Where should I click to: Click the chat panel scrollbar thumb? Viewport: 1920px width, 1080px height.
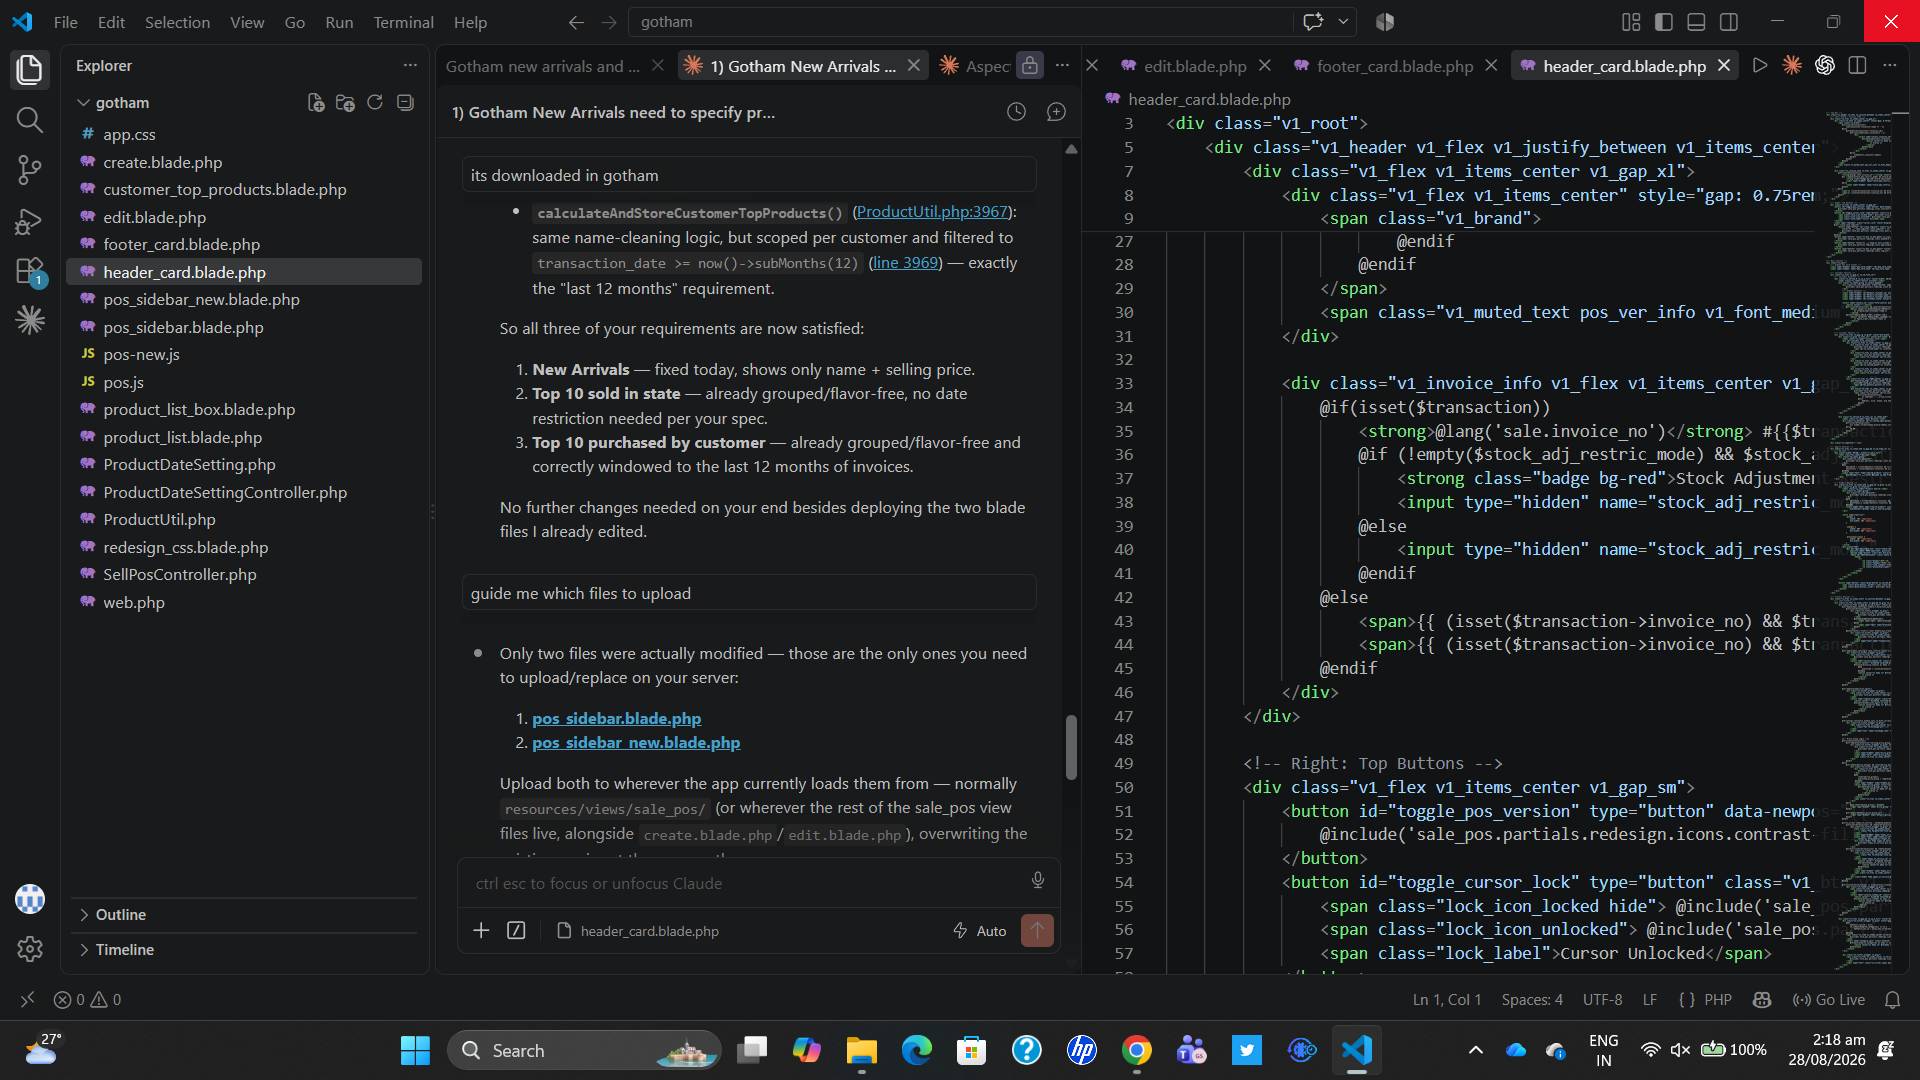pos(1071,747)
